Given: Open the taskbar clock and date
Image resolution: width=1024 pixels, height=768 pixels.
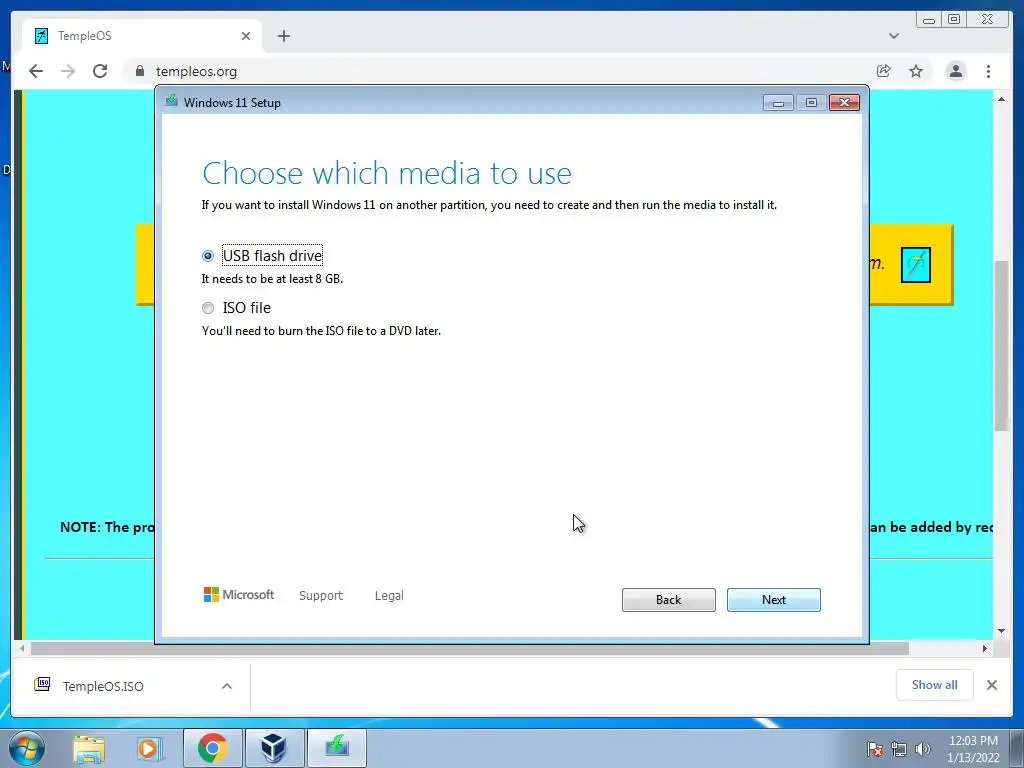Looking at the screenshot, I should pos(973,749).
